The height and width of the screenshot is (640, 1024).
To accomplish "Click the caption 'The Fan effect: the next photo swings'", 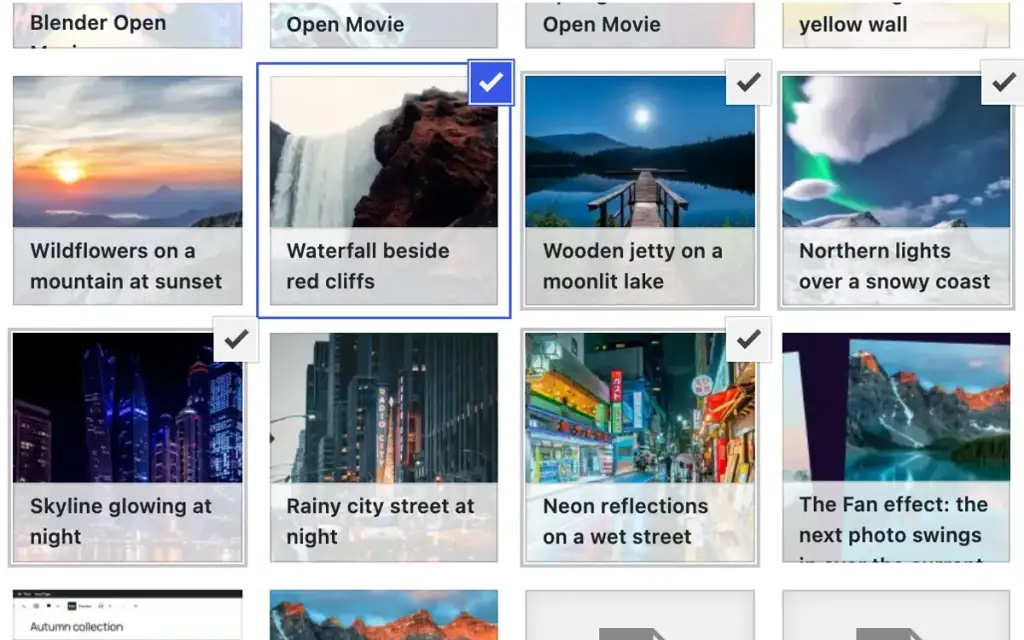I will pyautogui.click(x=893, y=520).
